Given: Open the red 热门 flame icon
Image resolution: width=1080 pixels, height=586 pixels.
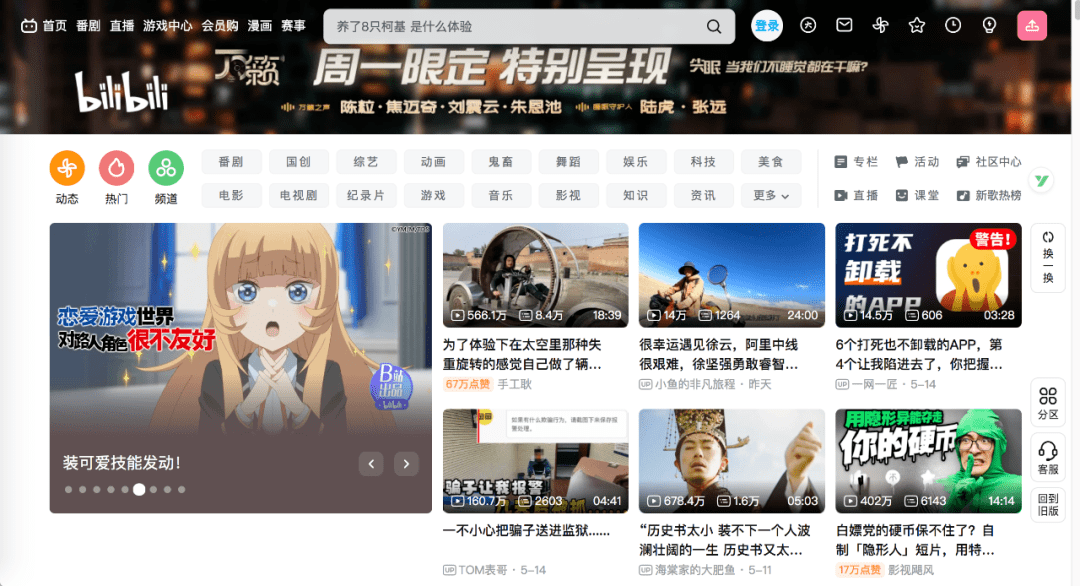Looking at the screenshot, I should 116,168.
